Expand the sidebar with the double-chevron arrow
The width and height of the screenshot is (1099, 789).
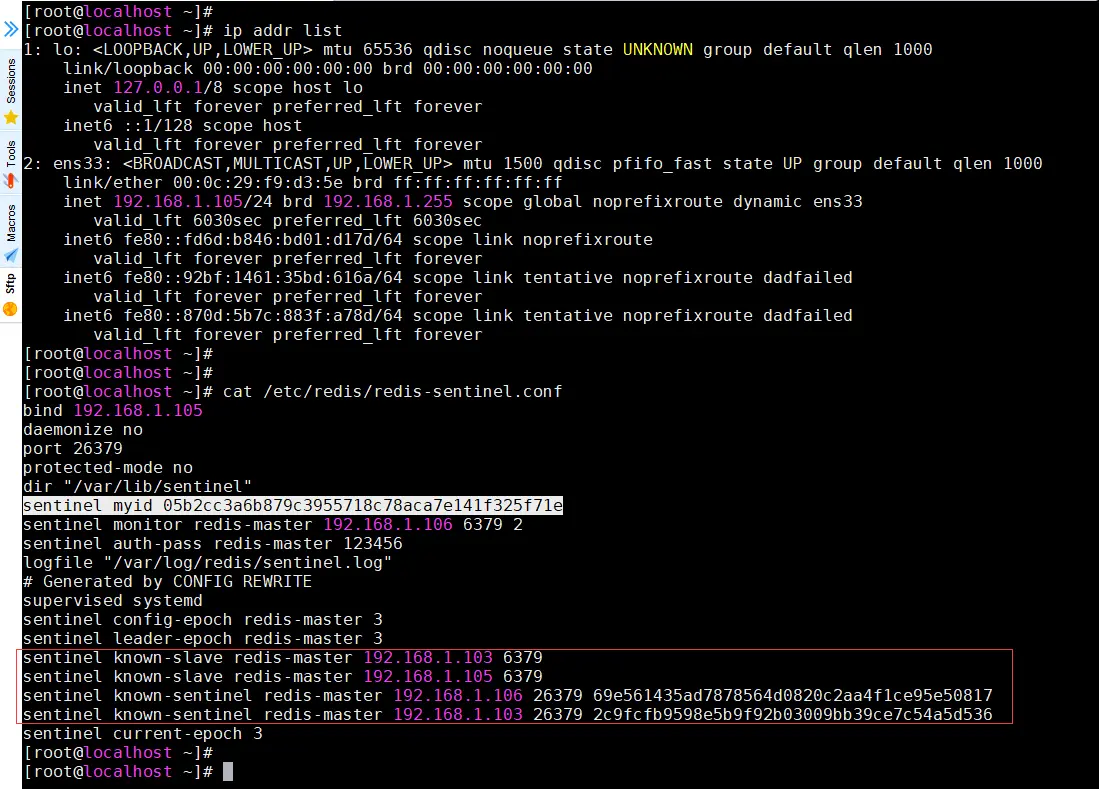click(x=11, y=29)
